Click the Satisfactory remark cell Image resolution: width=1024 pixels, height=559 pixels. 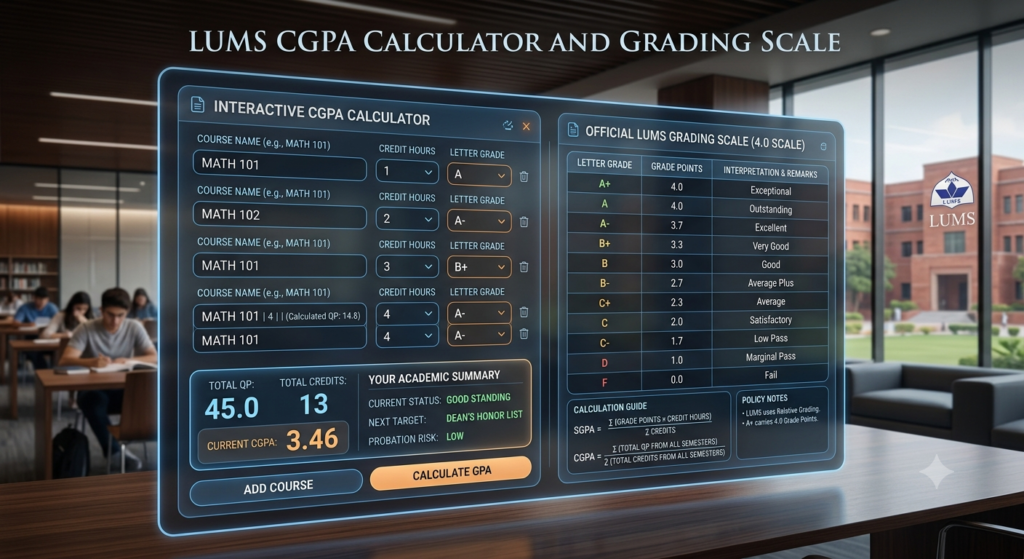[x=771, y=320]
